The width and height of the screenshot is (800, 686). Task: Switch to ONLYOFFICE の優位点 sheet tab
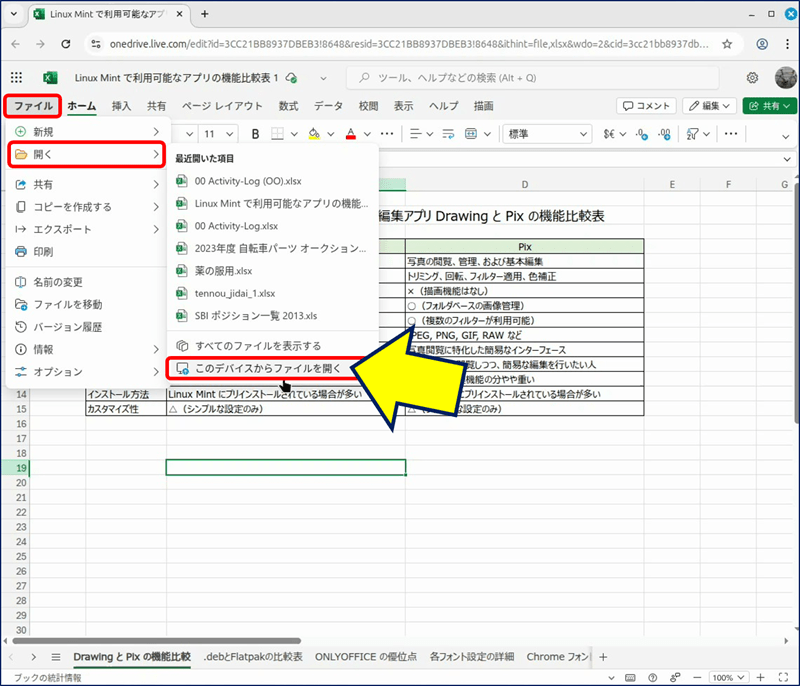(366, 657)
